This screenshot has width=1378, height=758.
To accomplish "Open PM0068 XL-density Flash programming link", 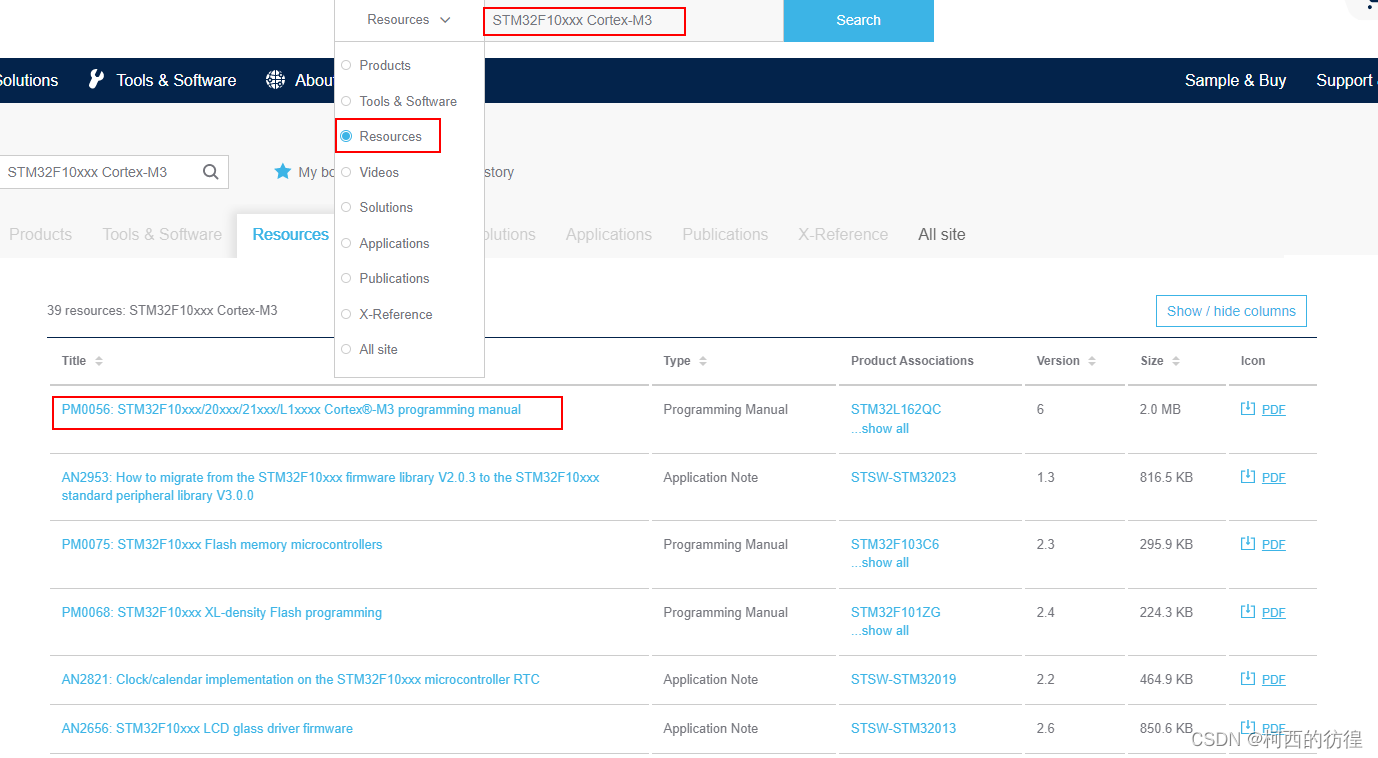I will (x=222, y=612).
